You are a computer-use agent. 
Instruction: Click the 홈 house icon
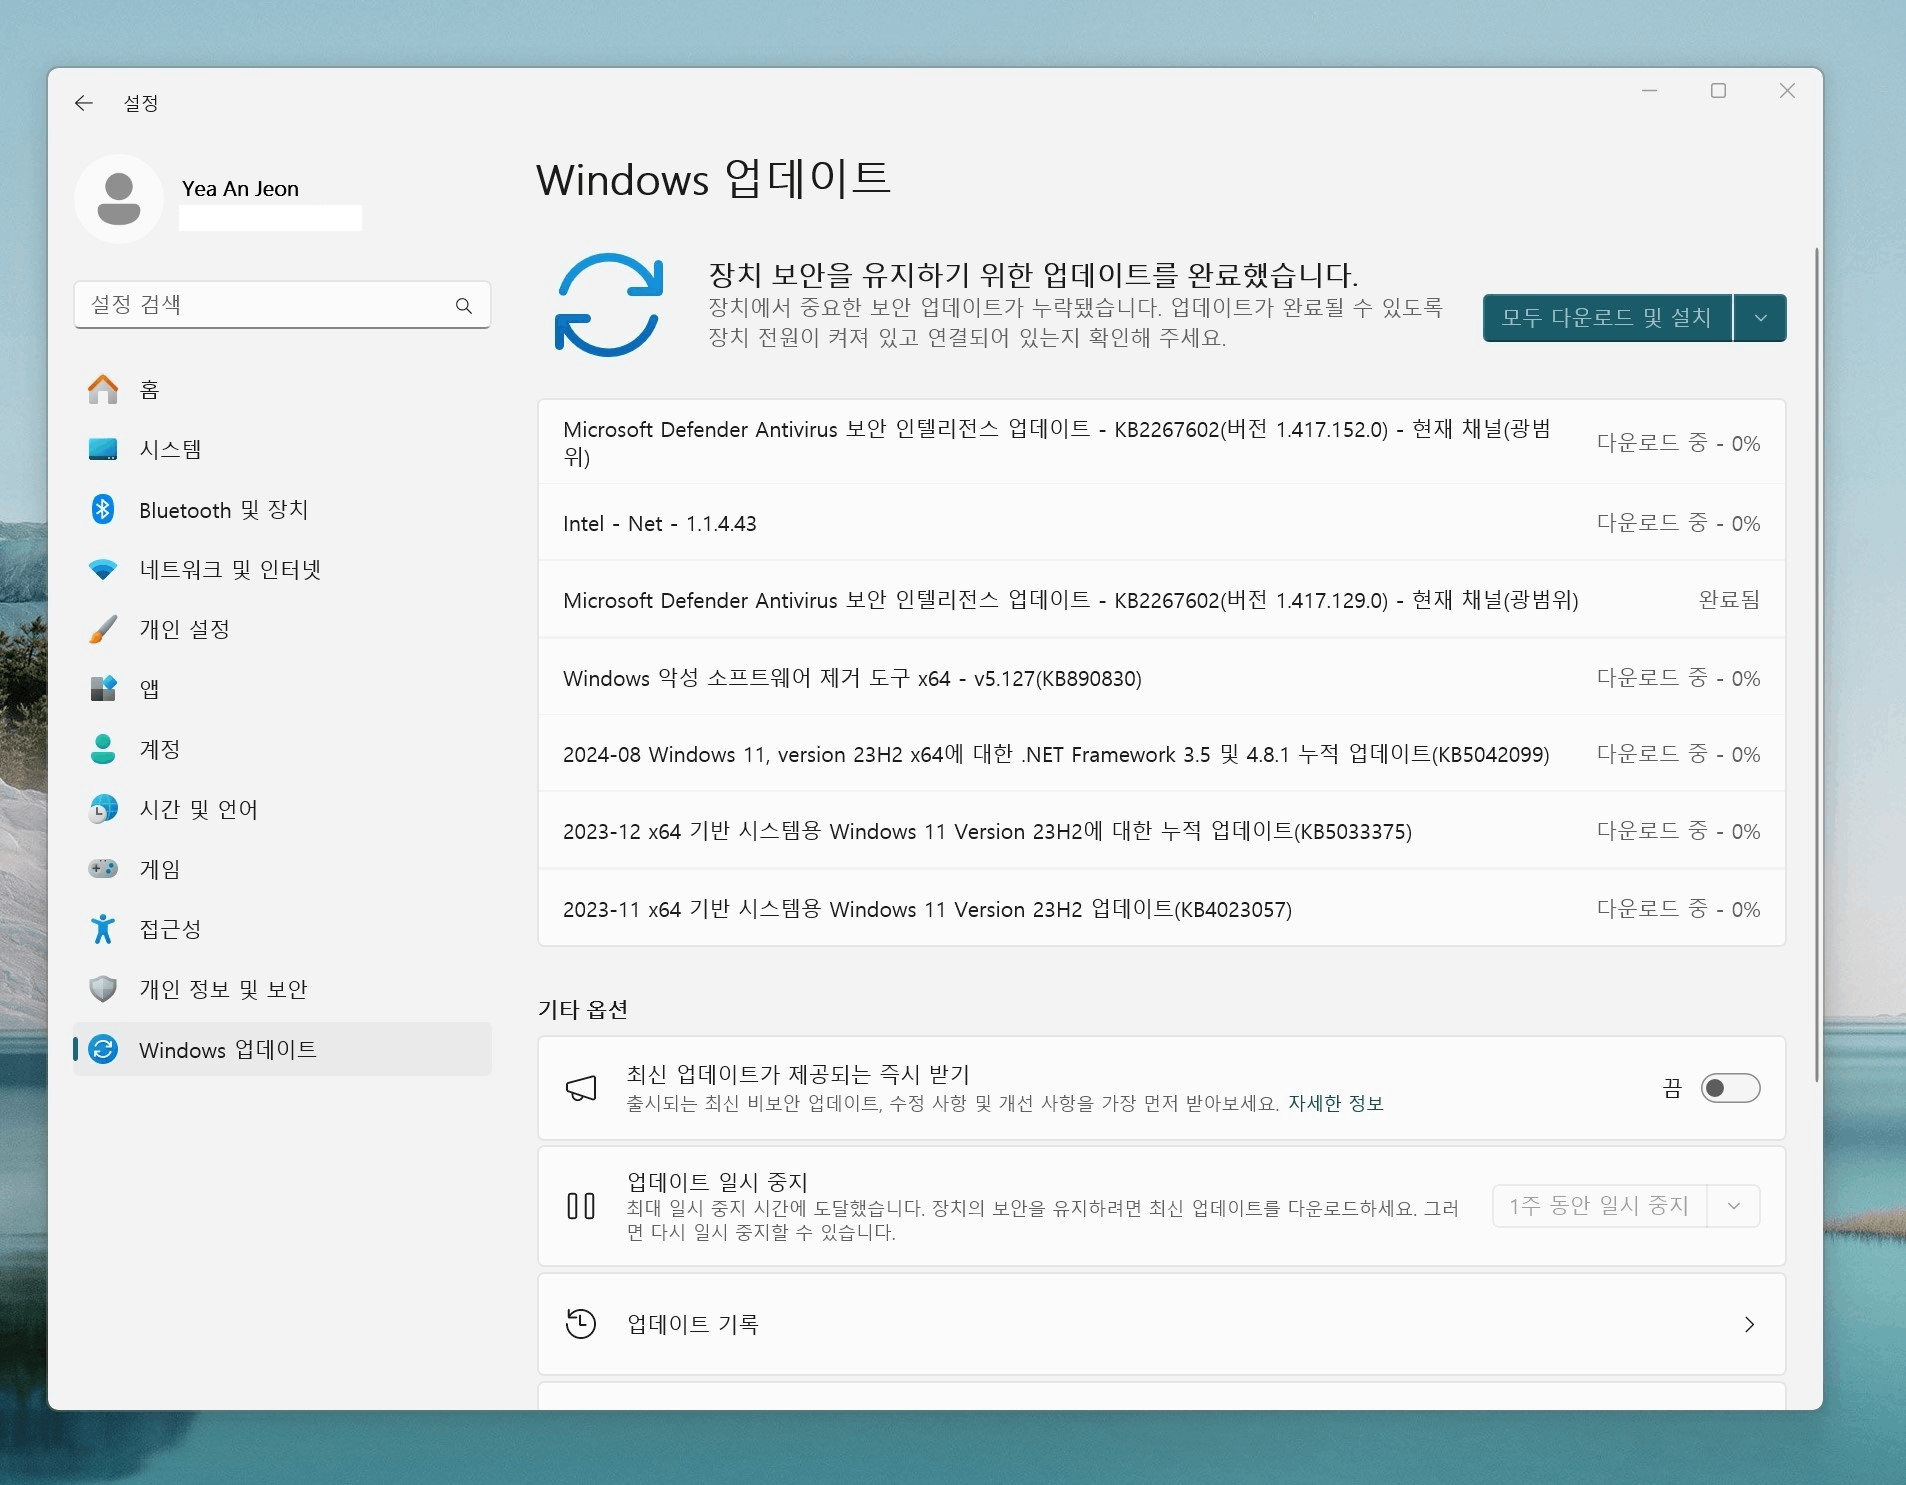(x=103, y=389)
